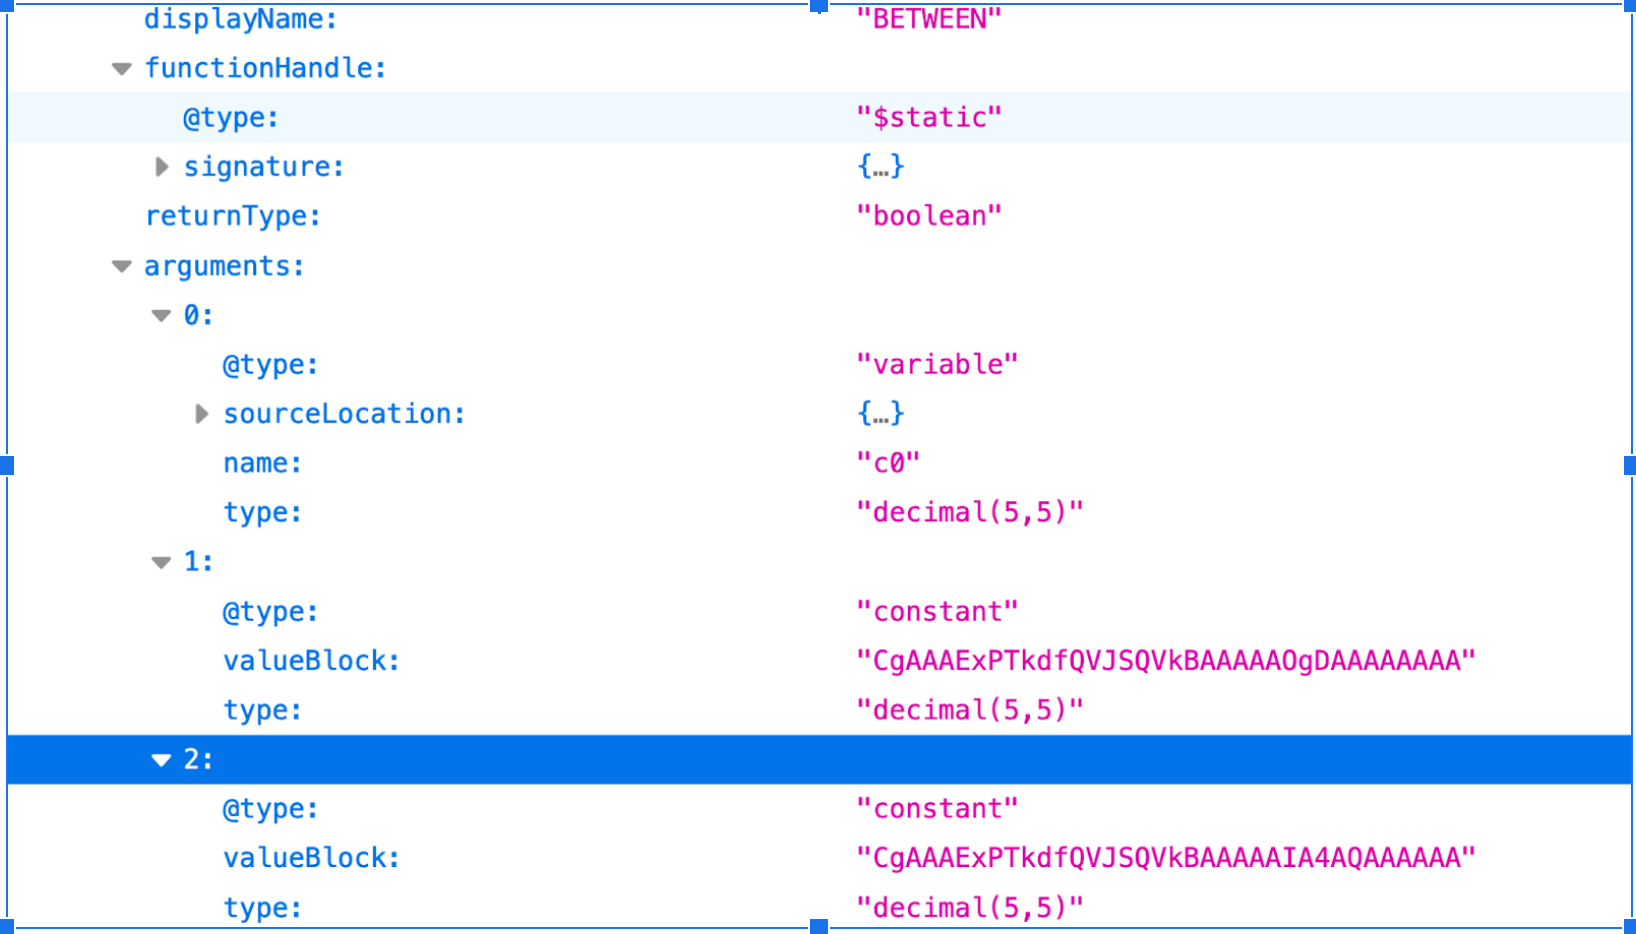Collapse the arguments node
This screenshot has height=934, width=1636.
point(122,267)
